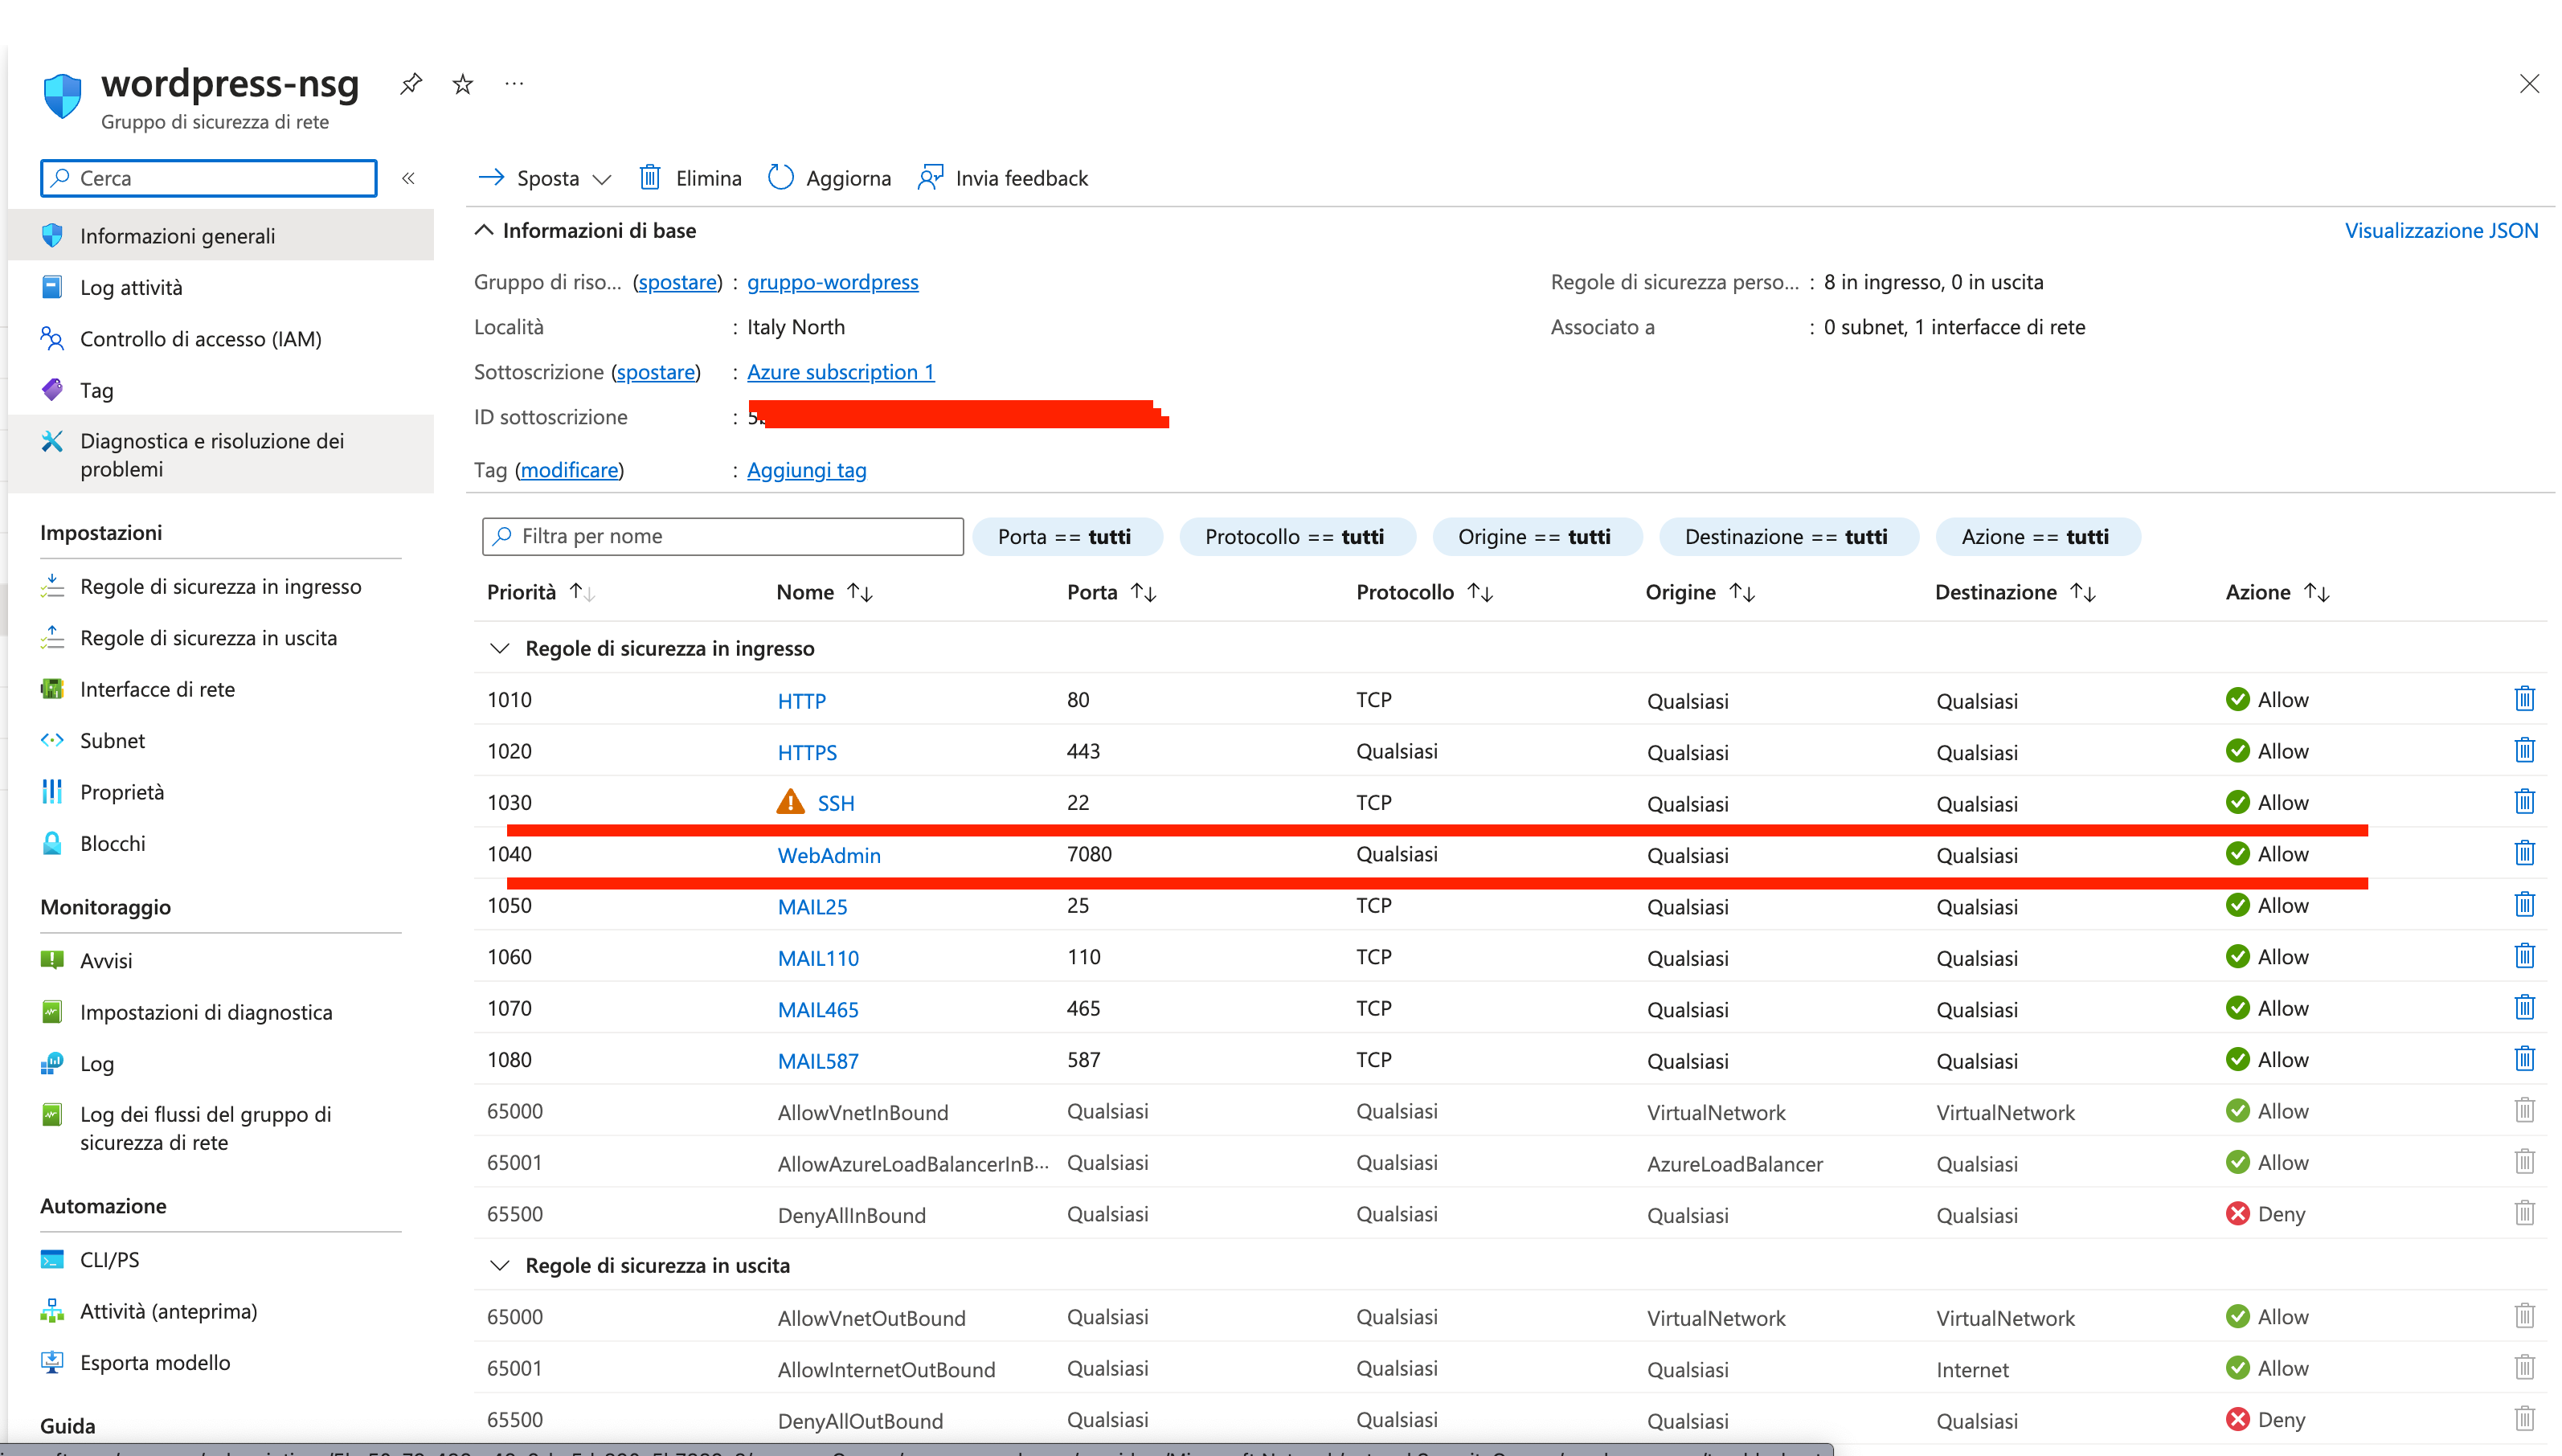The image size is (2562, 1456).
Task: Open the Azione == tutti filter
Action: [x=2037, y=536]
